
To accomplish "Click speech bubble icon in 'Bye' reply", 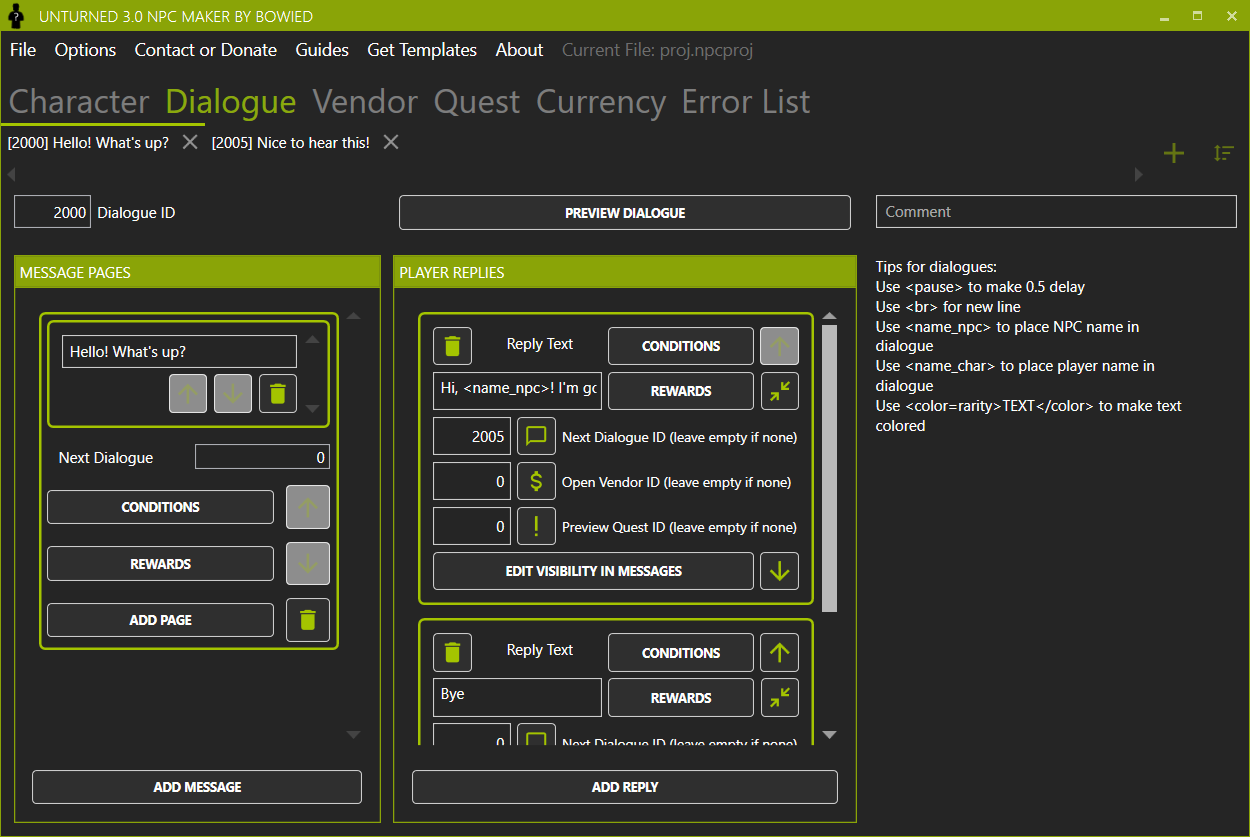I will (536, 737).
